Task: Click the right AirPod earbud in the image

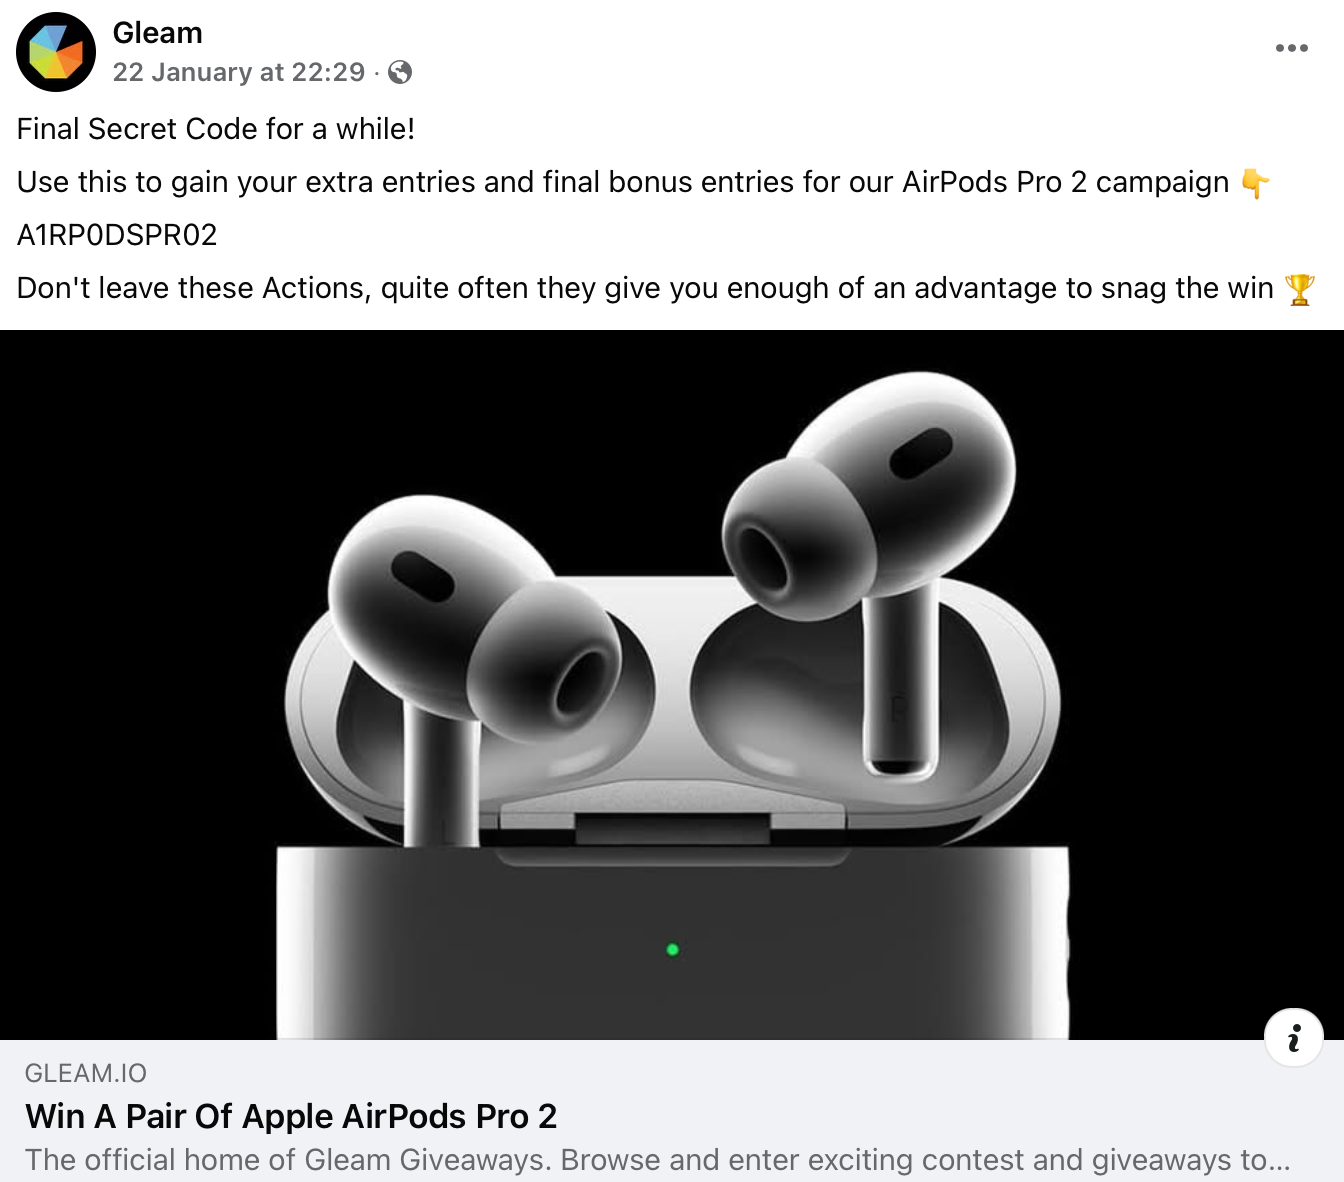Action: (x=868, y=560)
